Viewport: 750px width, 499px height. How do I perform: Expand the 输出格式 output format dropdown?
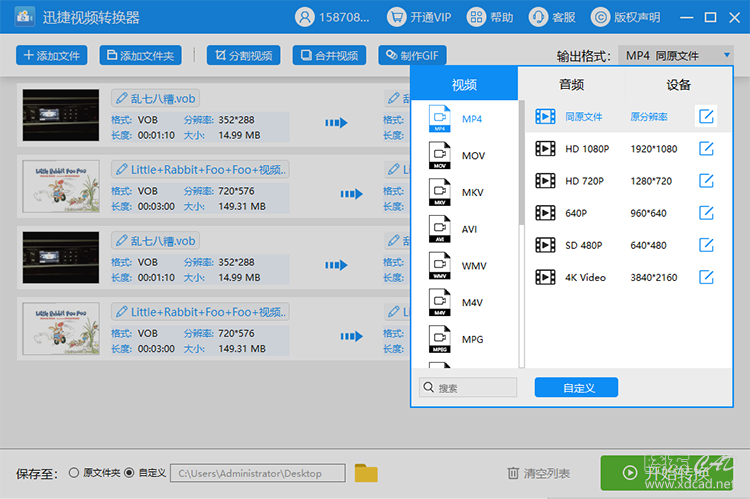tap(675, 55)
